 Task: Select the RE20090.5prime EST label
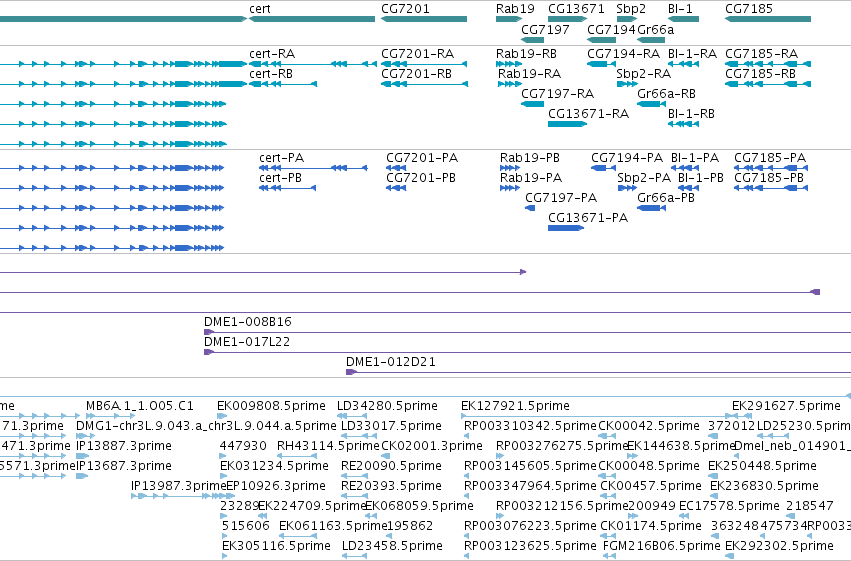click(x=391, y=466)
